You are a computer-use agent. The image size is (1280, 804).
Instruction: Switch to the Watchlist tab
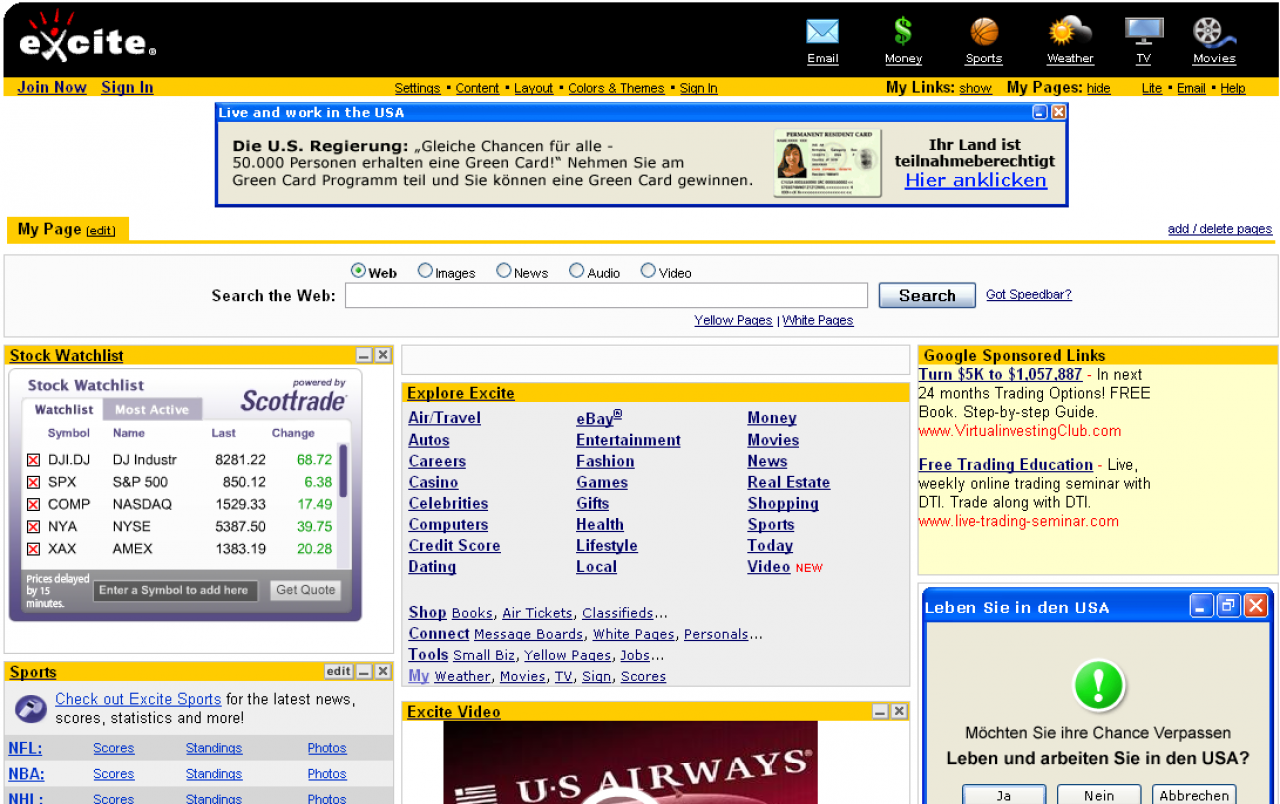(x=64, y=409)
